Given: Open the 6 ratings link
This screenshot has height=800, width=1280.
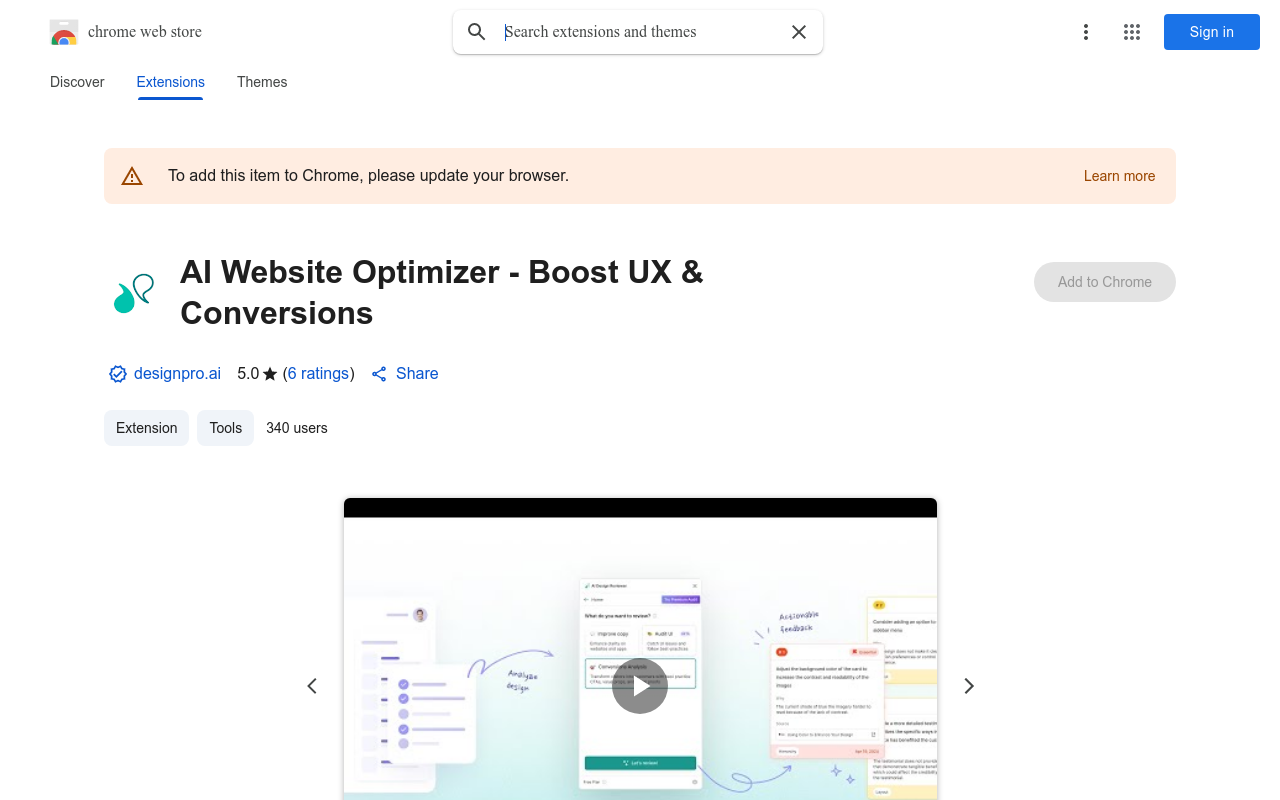Looking at the screenshot, I should [319, 373].
